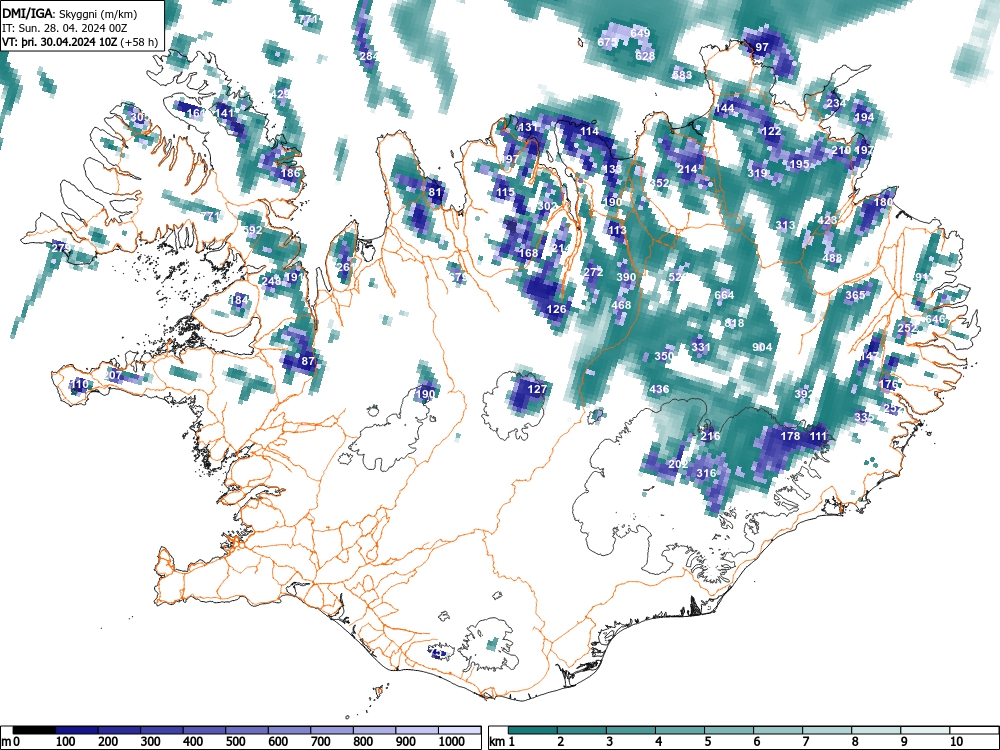
Task: Click the visibility value '272'
Action: point(593,272)
